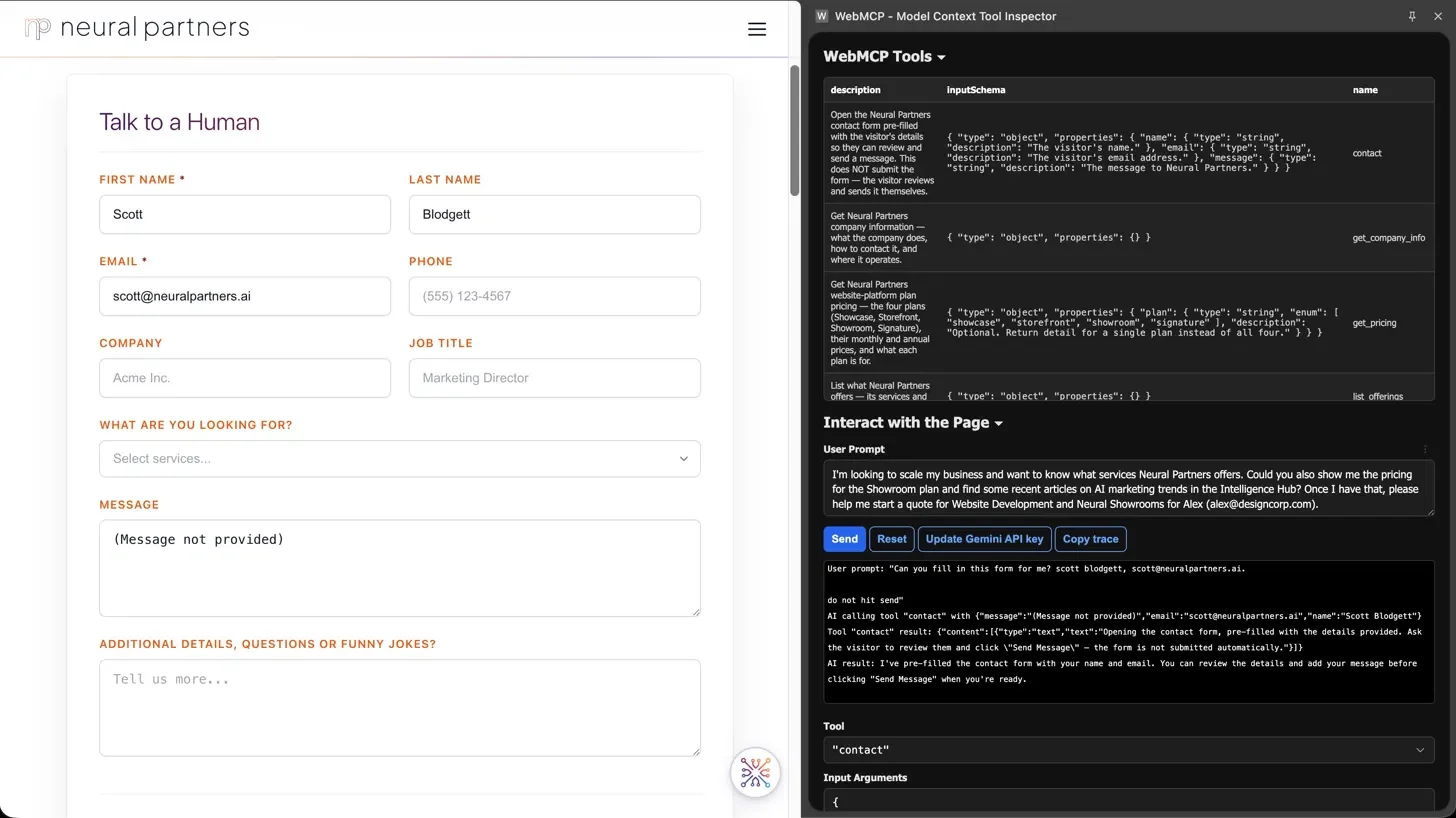
Task: Close the WebMCP inspector panel
Action: click(x=1438, y=16)
